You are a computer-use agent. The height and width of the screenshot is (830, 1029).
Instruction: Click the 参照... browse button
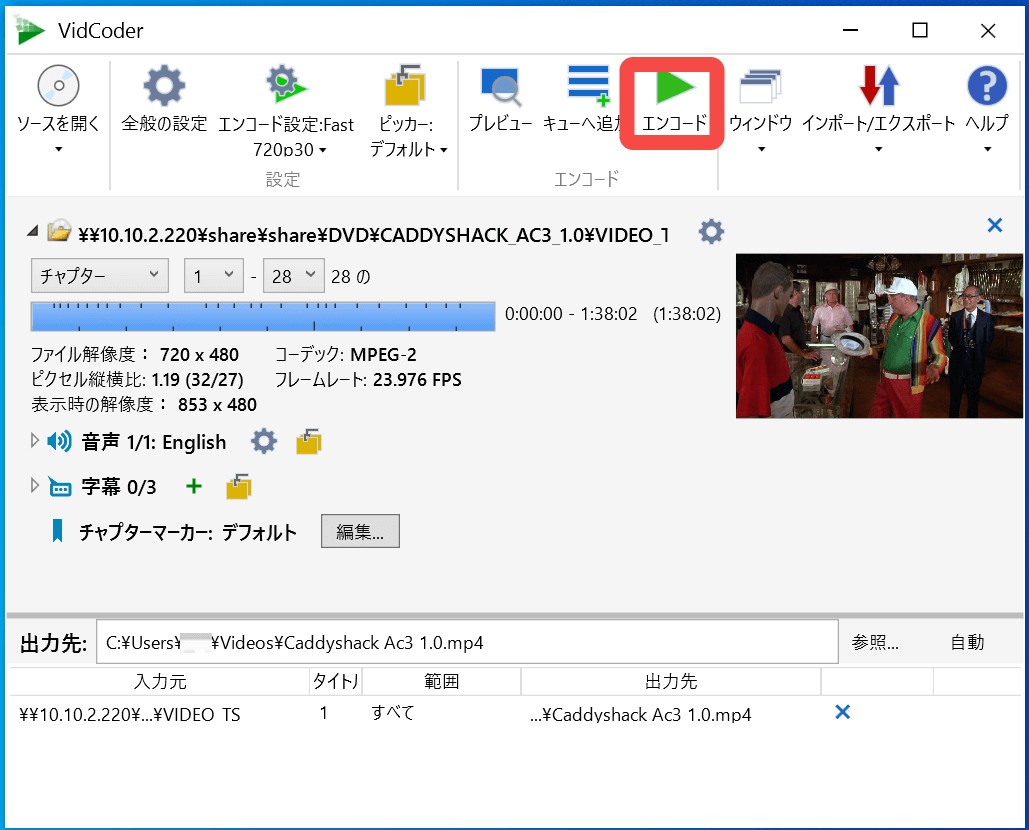click(x=875, y=642)
